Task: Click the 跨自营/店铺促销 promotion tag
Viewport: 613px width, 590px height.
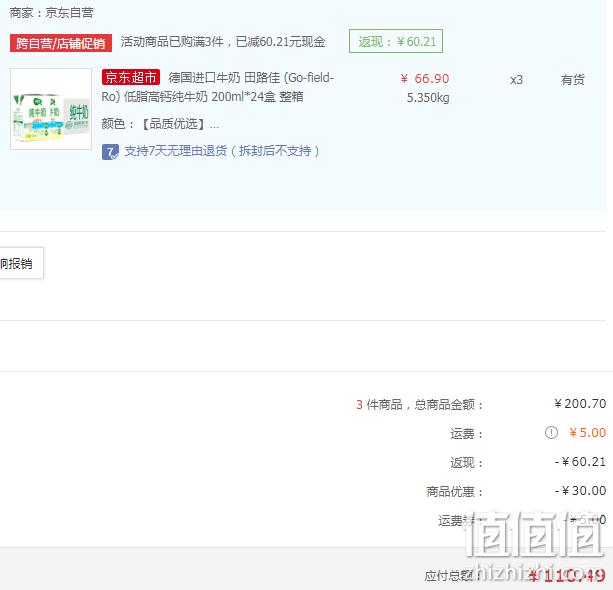Action: click(x=61, y=43)
